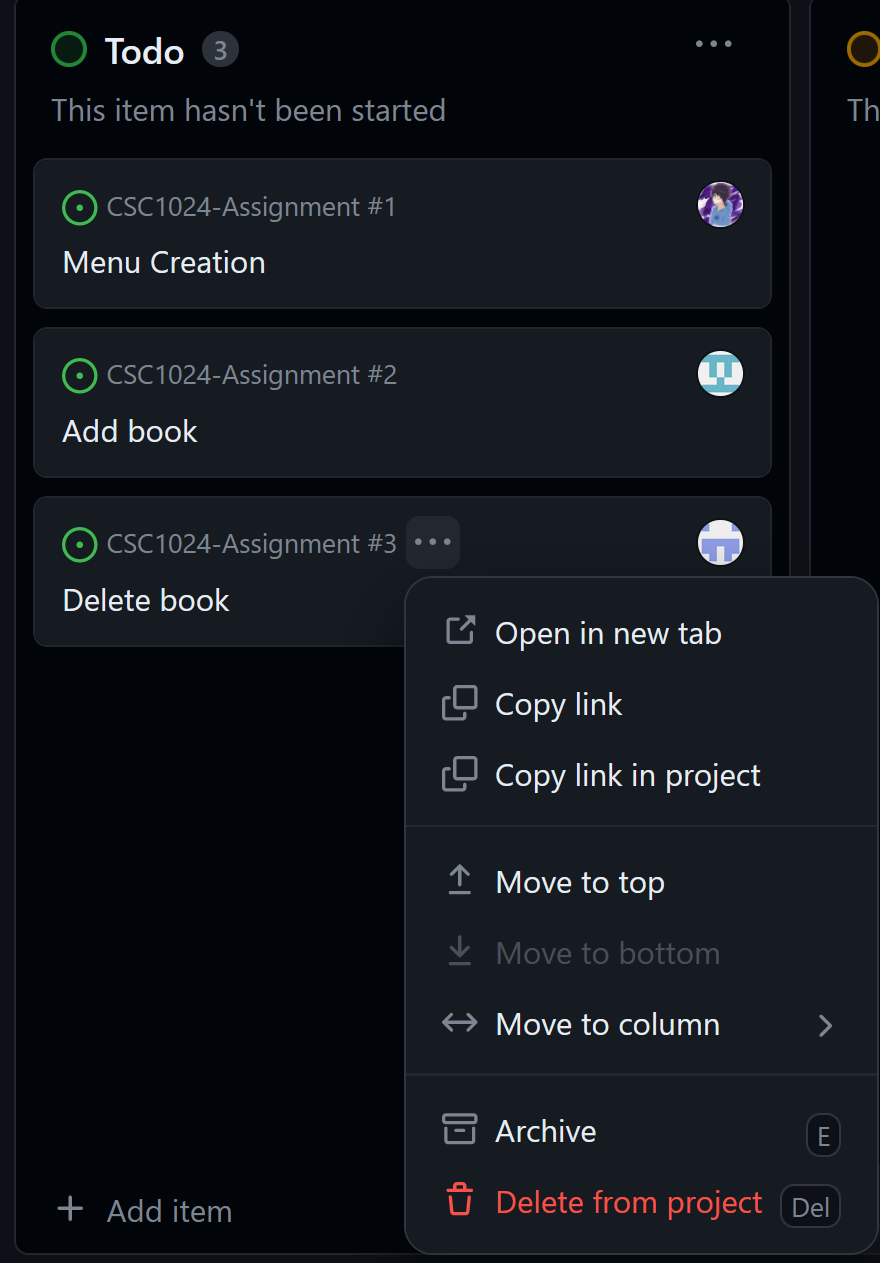Image resolution: width=880 pixels, height=1263 pixels.
Task: Click the Copy link icon in the context menu
Action: 459,703
